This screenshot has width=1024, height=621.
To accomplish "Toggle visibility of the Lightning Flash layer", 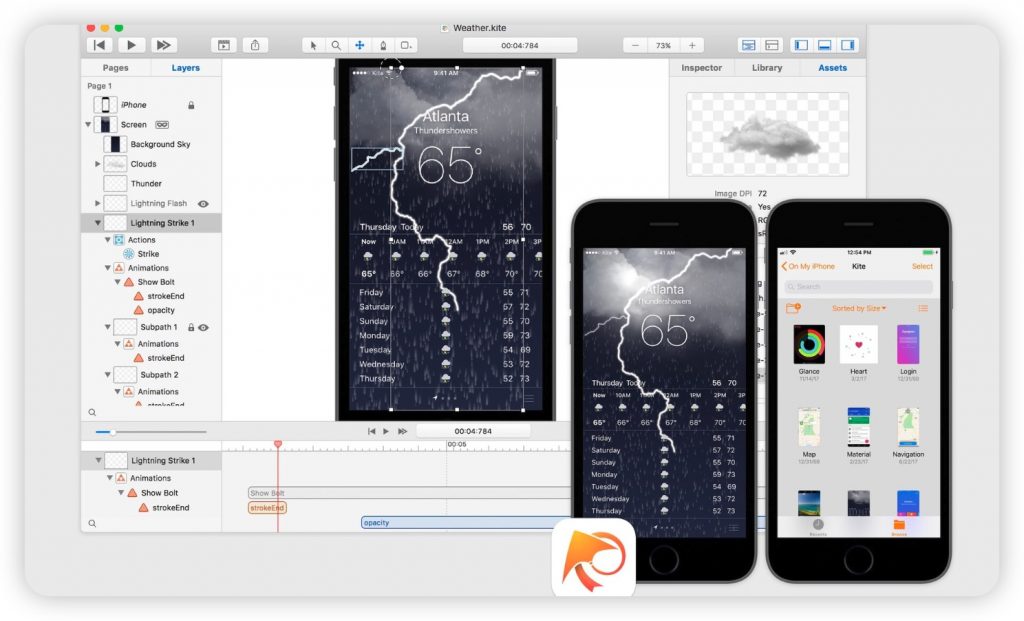I will point(202,203).
